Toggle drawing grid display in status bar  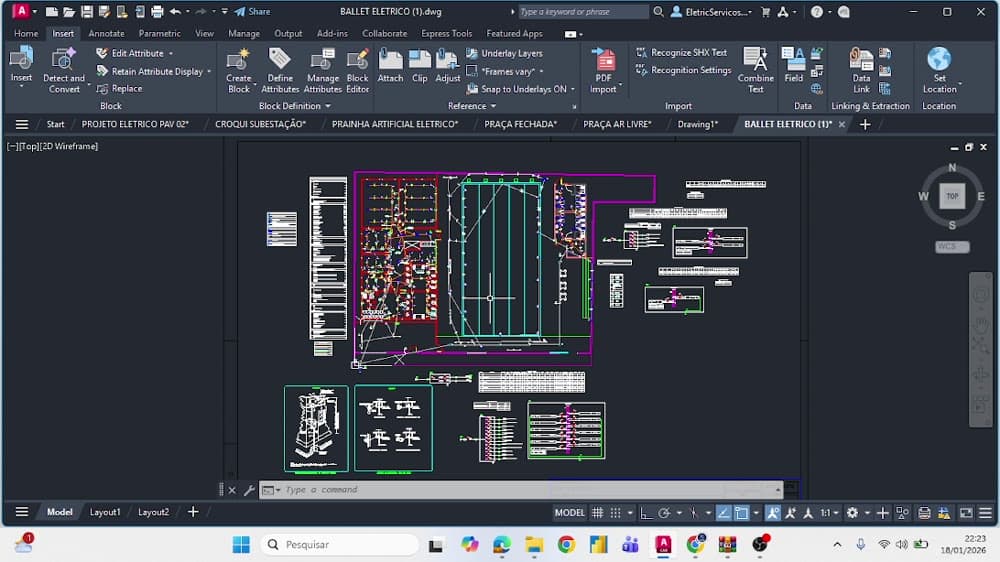pos(598,512)
